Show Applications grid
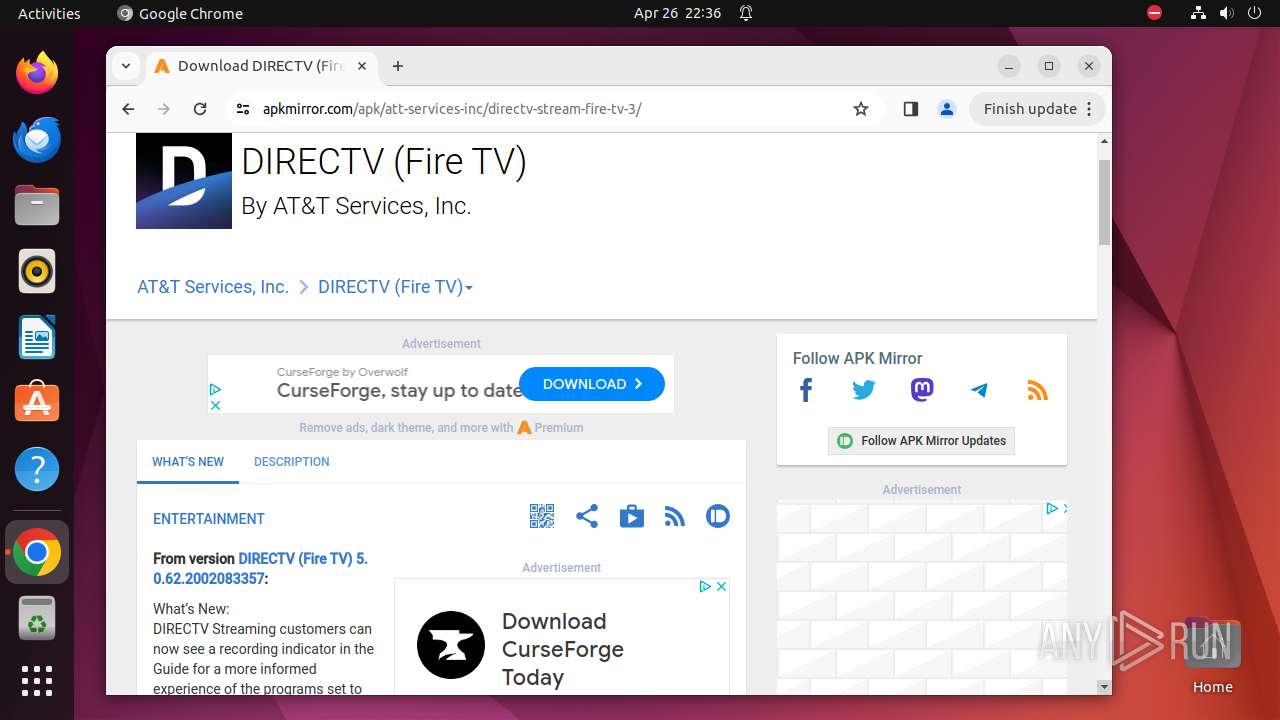 pos(37,681)
